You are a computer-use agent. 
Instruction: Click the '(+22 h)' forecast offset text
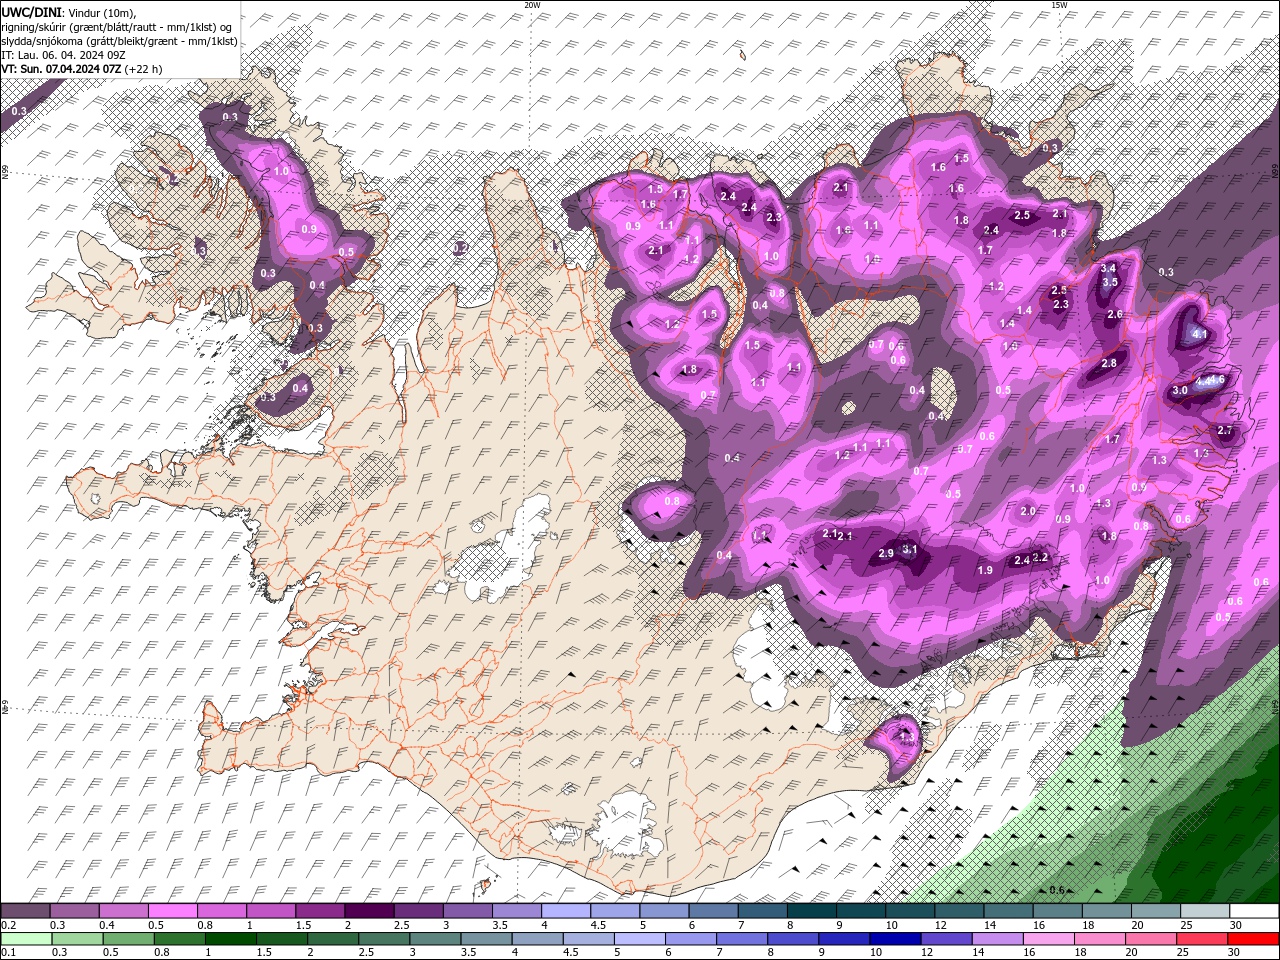click(x=144, y=69)
